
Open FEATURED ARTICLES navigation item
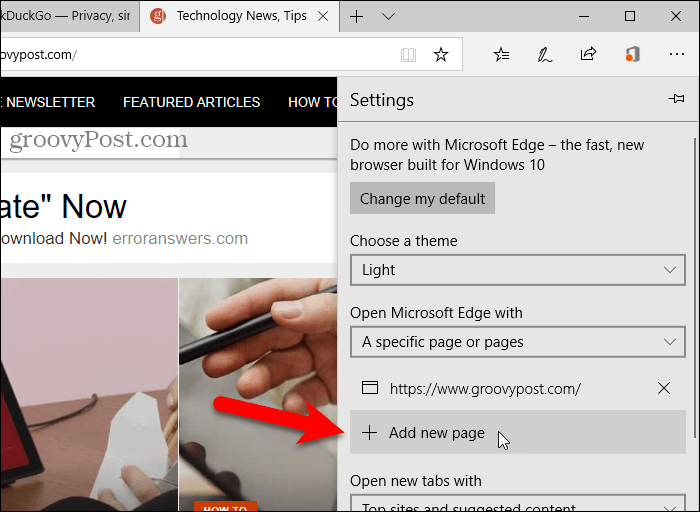[192, 102]
